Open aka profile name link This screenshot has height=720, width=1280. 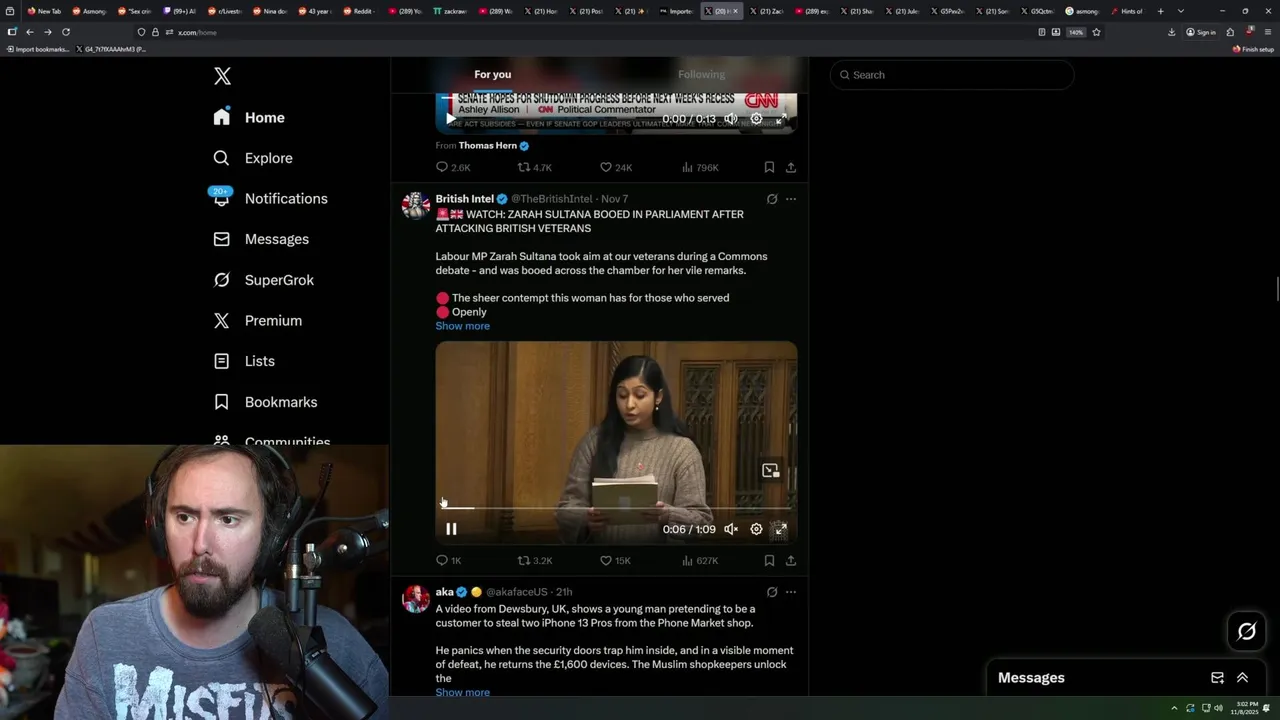click(x=444, y=592)
